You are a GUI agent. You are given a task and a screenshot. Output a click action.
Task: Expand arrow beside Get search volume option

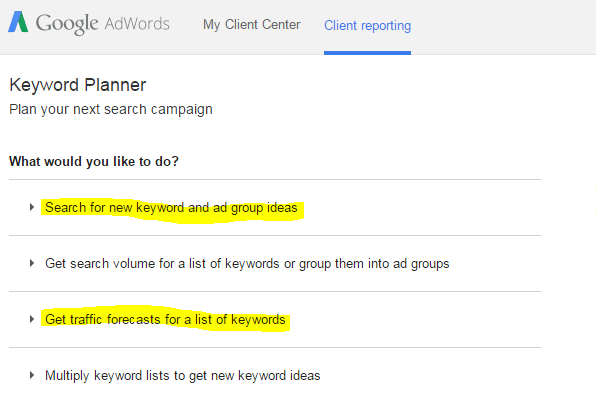[x=32, y=263]
